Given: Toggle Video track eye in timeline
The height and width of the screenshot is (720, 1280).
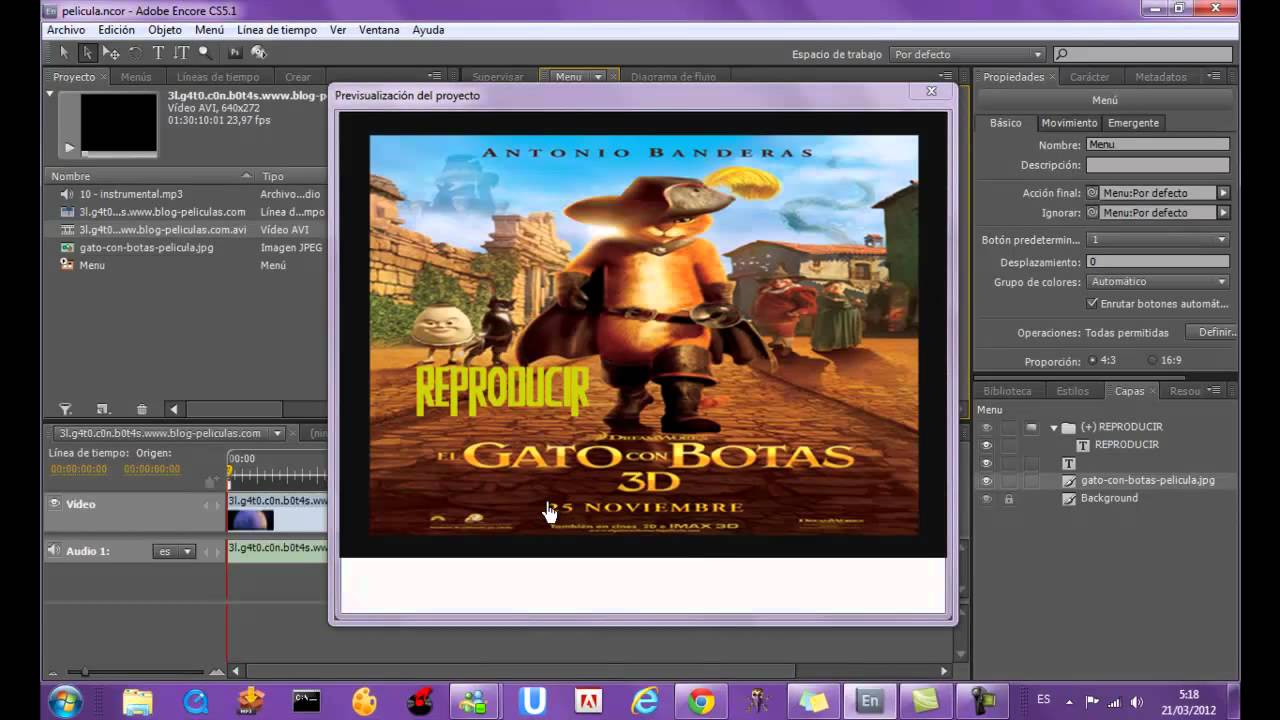Looking at the screenshot, I should [55, 504].
